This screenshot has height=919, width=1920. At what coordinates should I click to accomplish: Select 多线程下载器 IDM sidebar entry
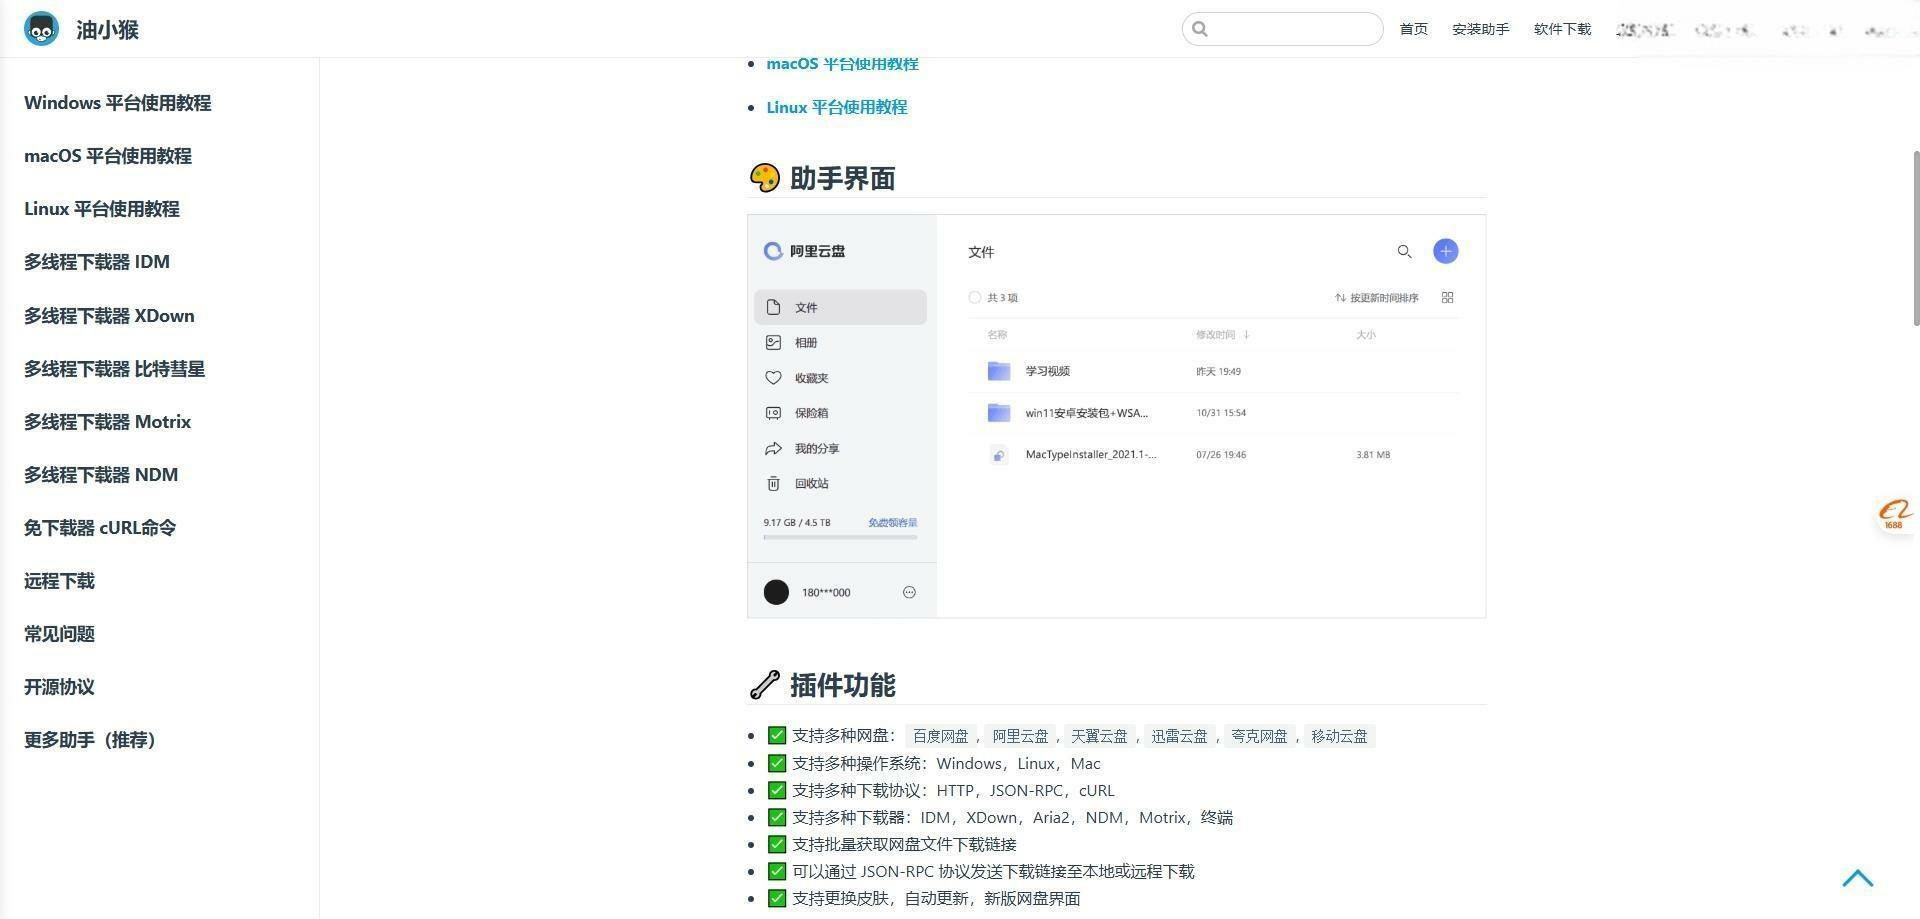tap(97, 262)
